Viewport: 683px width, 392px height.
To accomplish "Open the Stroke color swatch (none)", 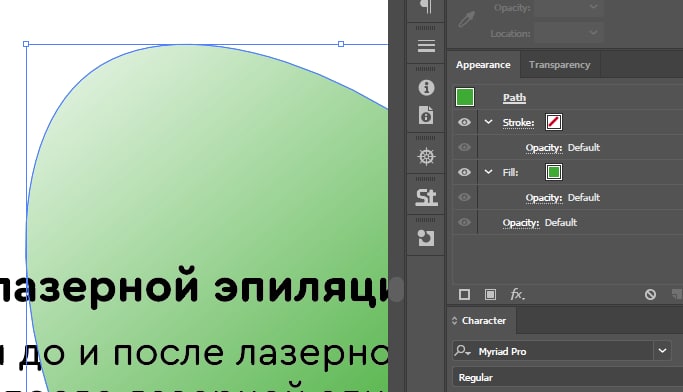I will click(554, 122).
